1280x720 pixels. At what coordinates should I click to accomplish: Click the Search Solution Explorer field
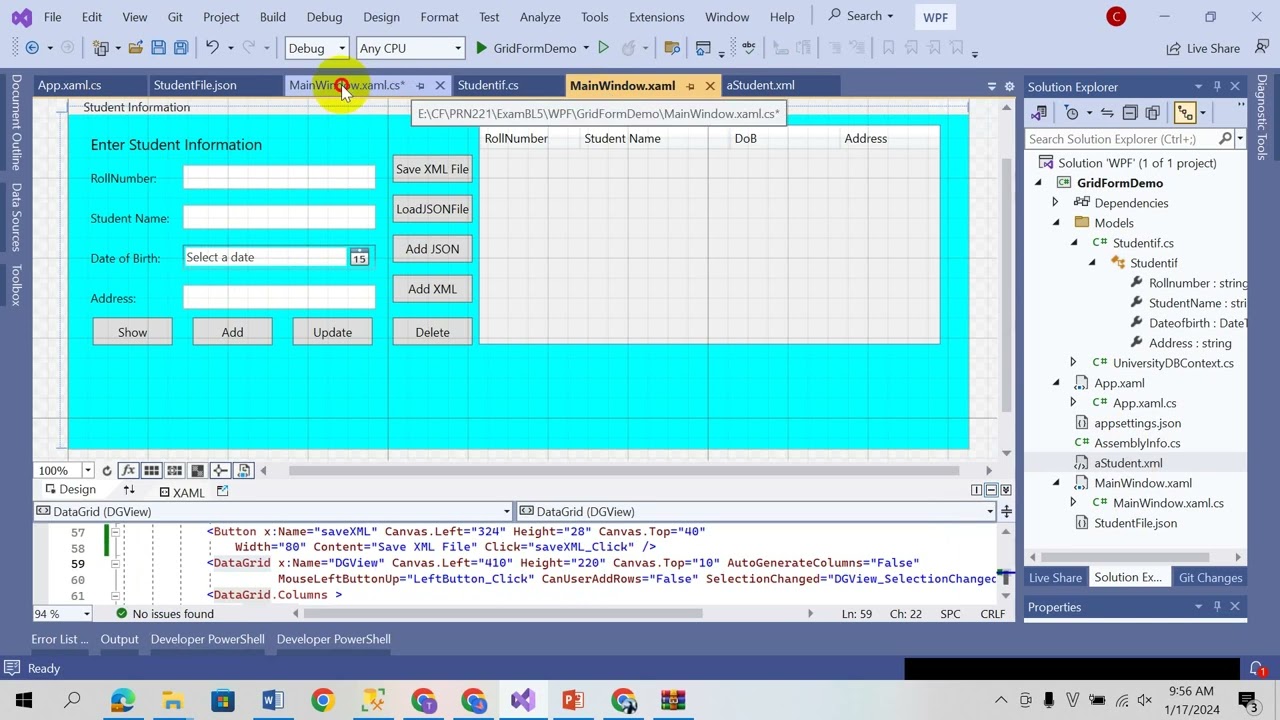[x=1130, y=139]
